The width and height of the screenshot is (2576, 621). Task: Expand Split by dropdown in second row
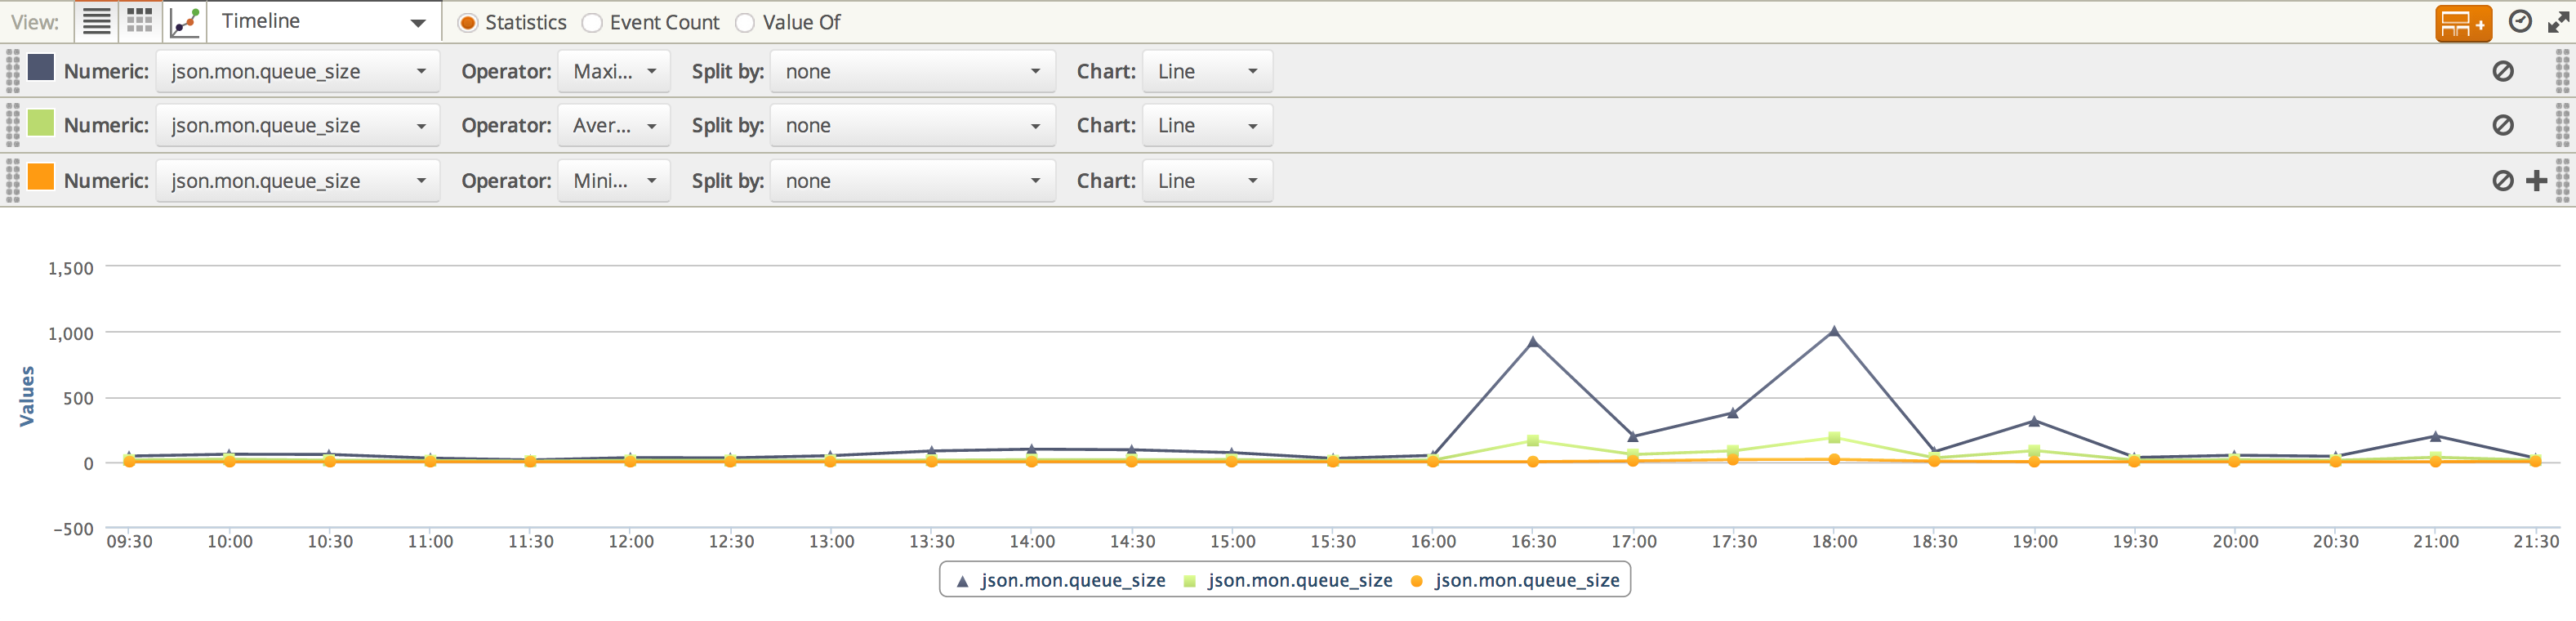(912, 125)
